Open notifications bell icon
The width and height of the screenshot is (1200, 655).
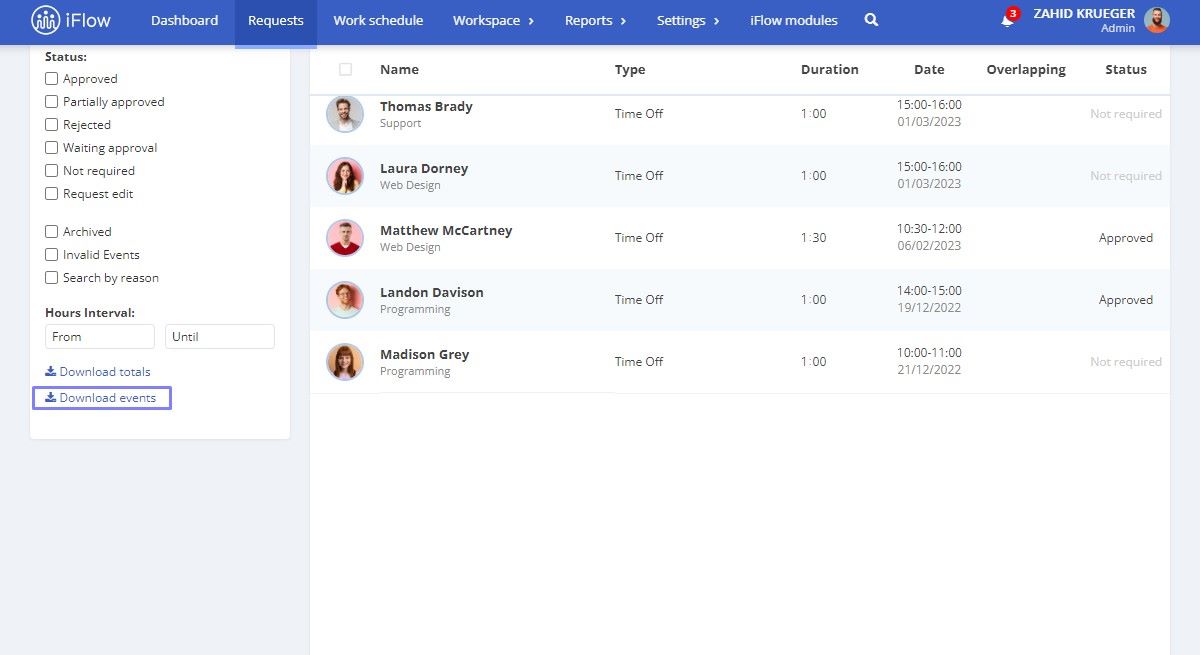[x=1007, y=20]
